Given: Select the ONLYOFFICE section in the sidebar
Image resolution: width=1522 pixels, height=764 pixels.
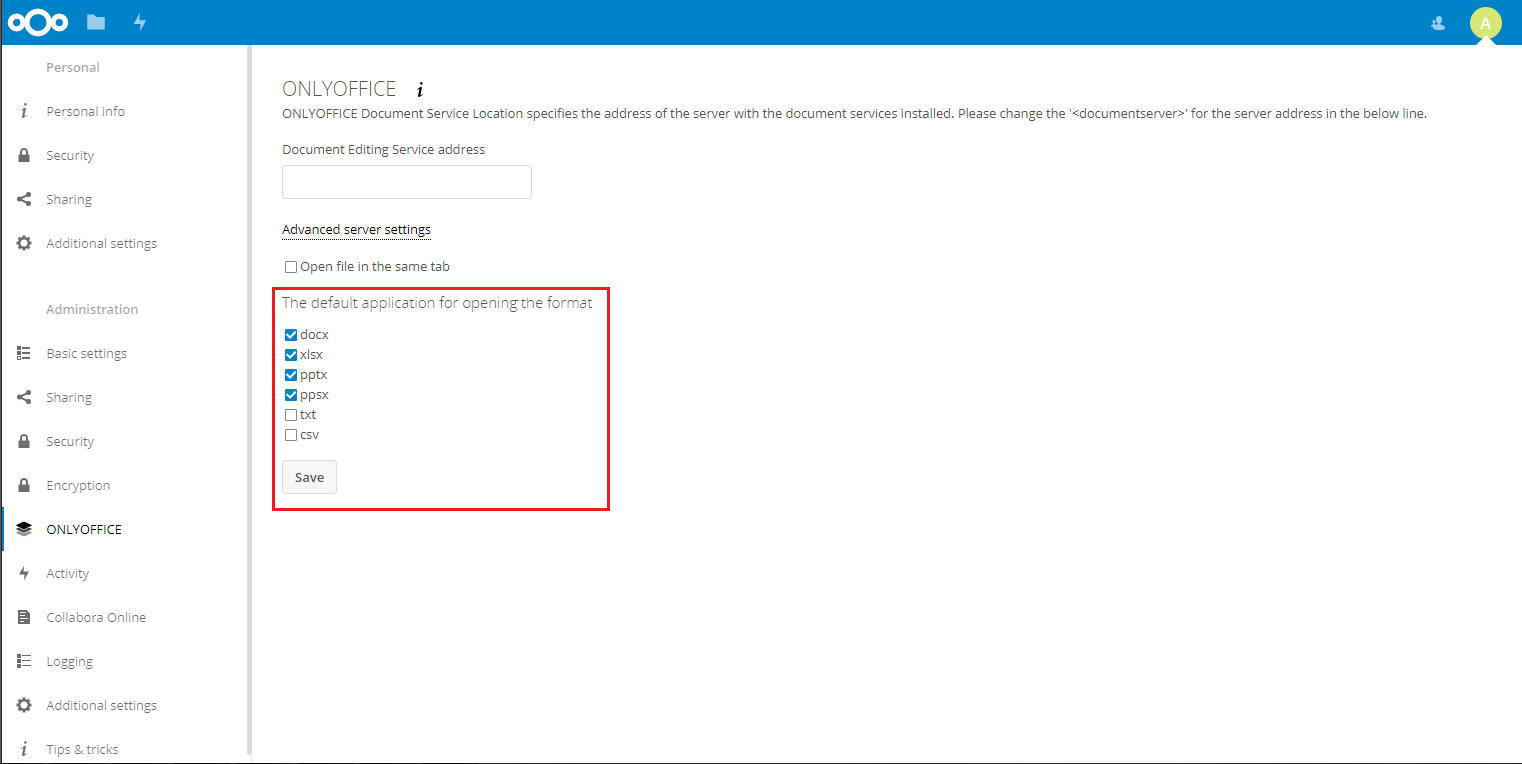Looking at the screenshot, I should 84,528.
